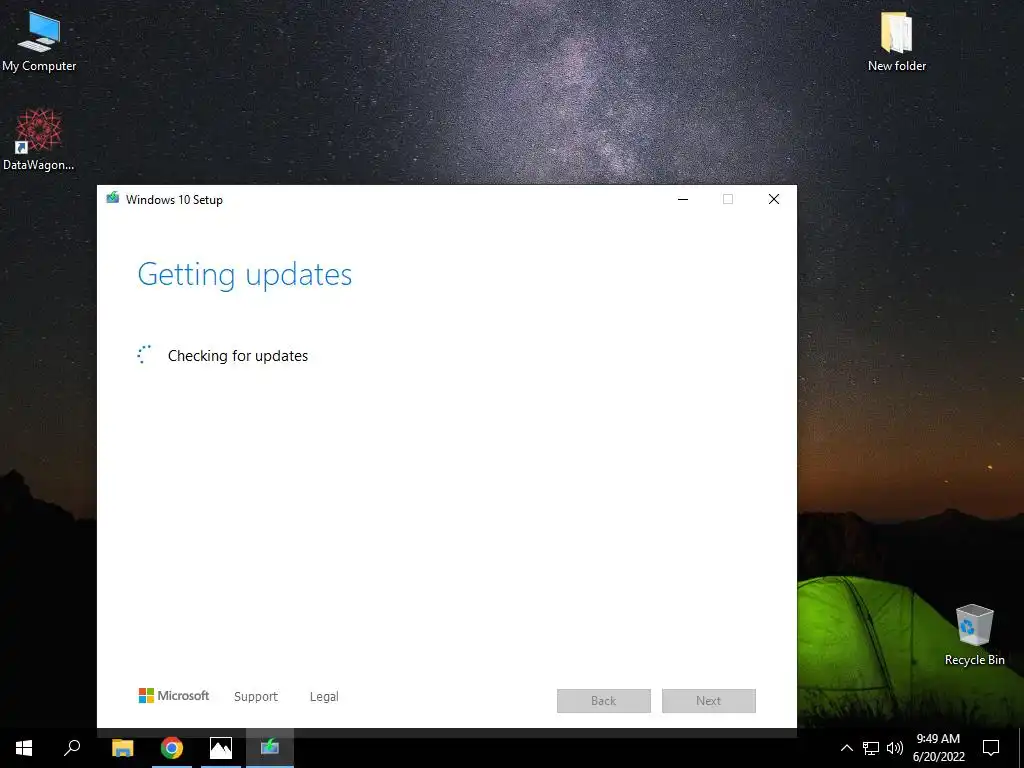Click the Microsoft logo
This screenshot has width=1024, height=768.
pyautogui.click(x=174, y=696)
